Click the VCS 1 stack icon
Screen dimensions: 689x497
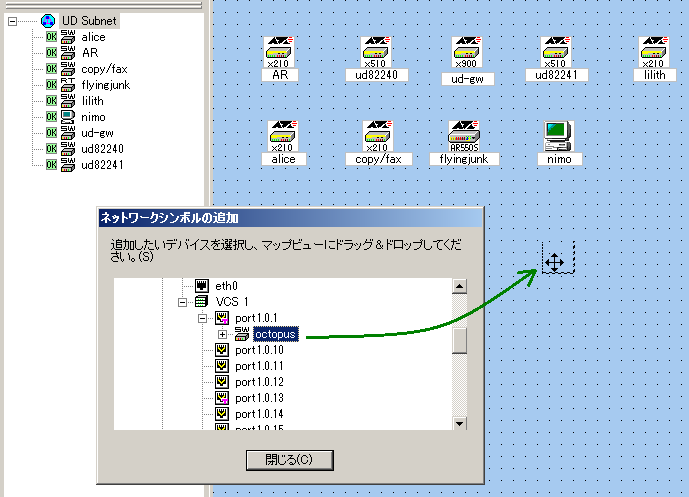tap(202, 301)
